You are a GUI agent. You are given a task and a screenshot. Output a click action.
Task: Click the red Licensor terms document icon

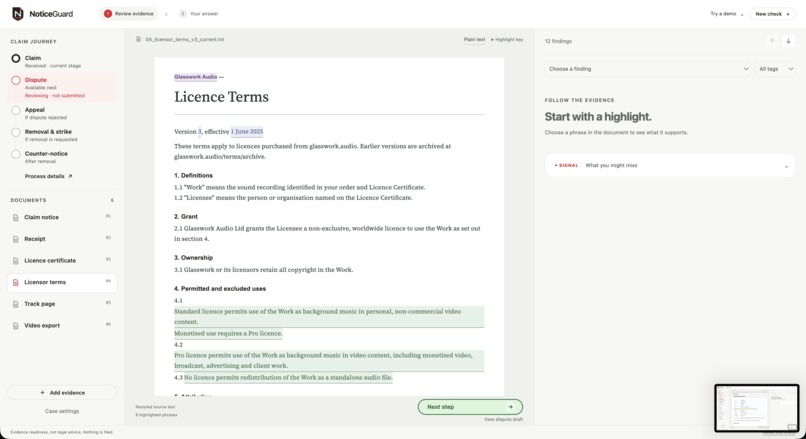click(x=15, y=282)
